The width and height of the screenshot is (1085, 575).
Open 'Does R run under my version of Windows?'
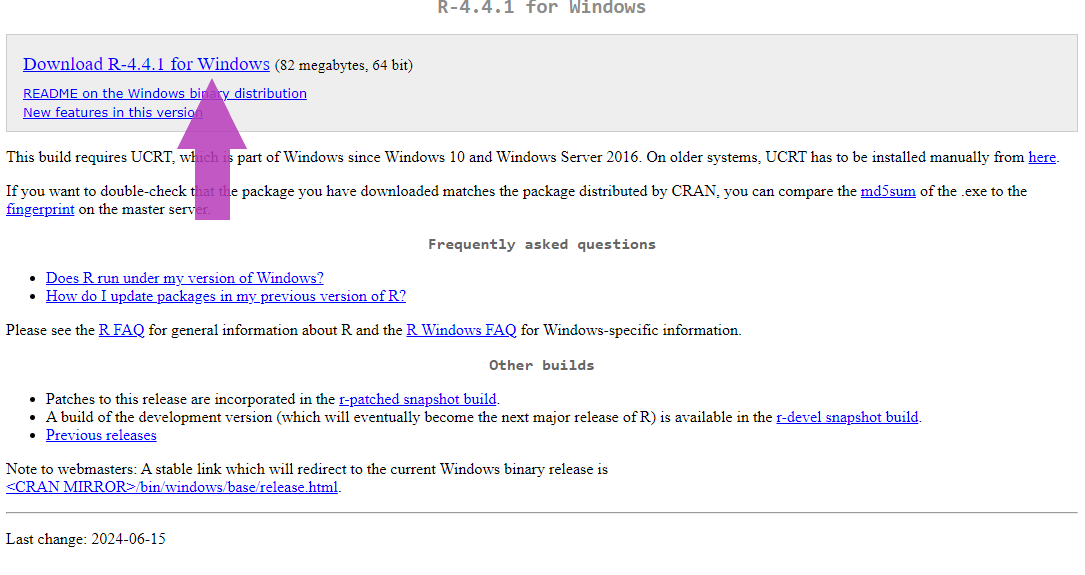click(185, 278)
